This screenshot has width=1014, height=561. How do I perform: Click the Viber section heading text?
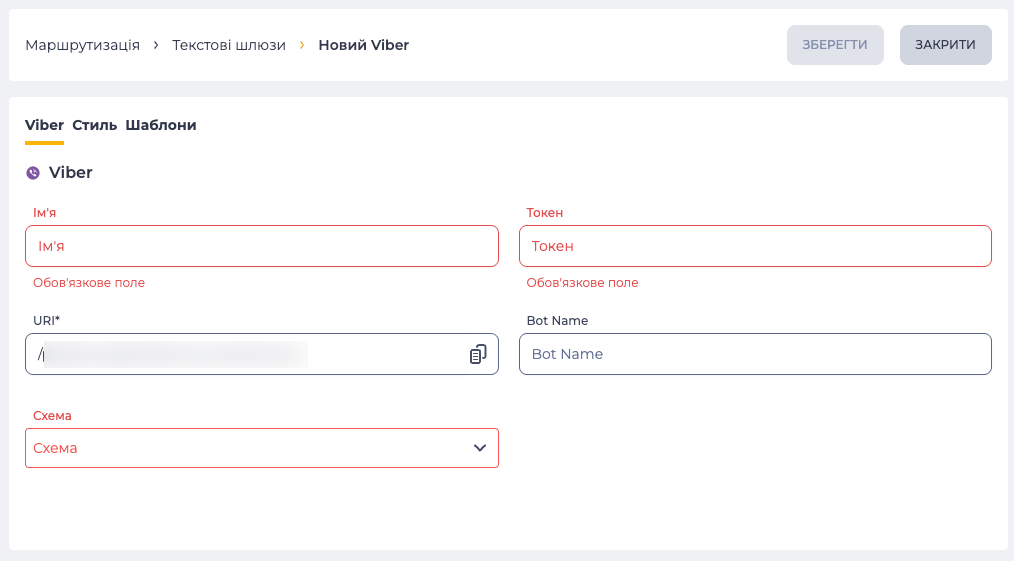[70, 173]
